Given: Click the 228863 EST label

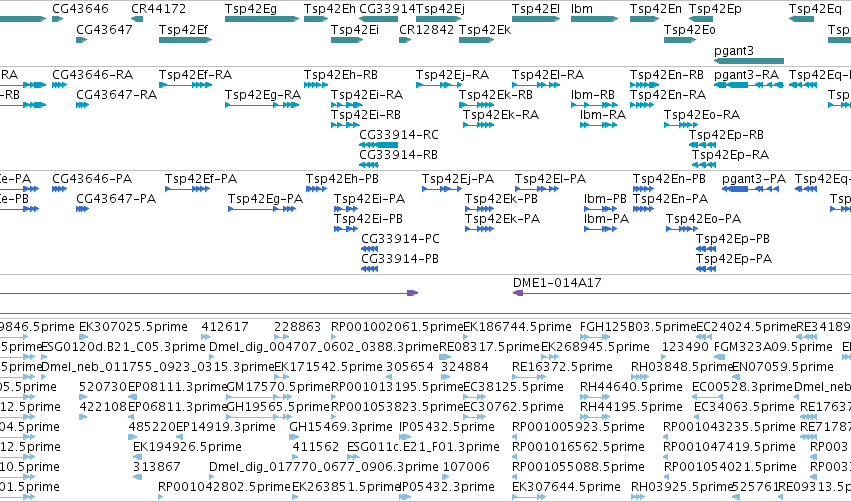Looking at the screenshot, I should (297, 327).
